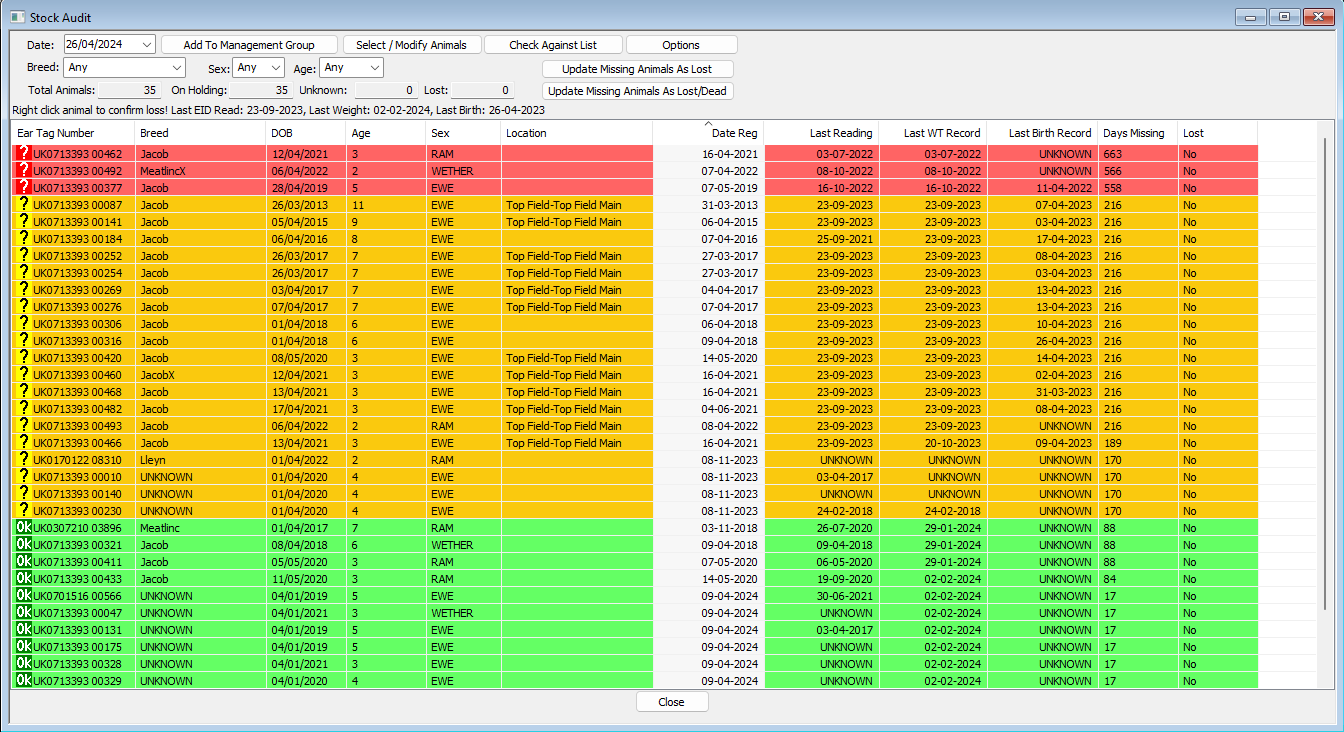This screenshot has height=732, width=1344.
Task: Click the yellow question mark icon for UK0713393 00010
Action: point(24,477)
